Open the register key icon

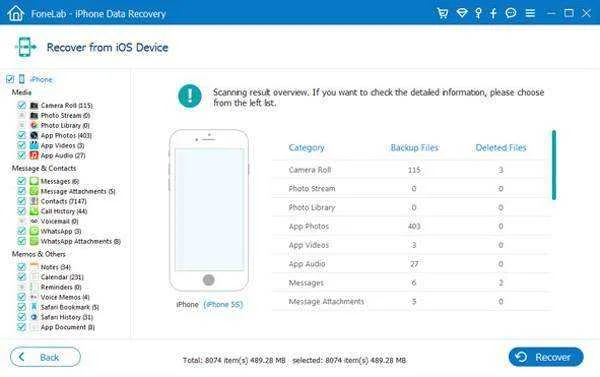(478, 13)
